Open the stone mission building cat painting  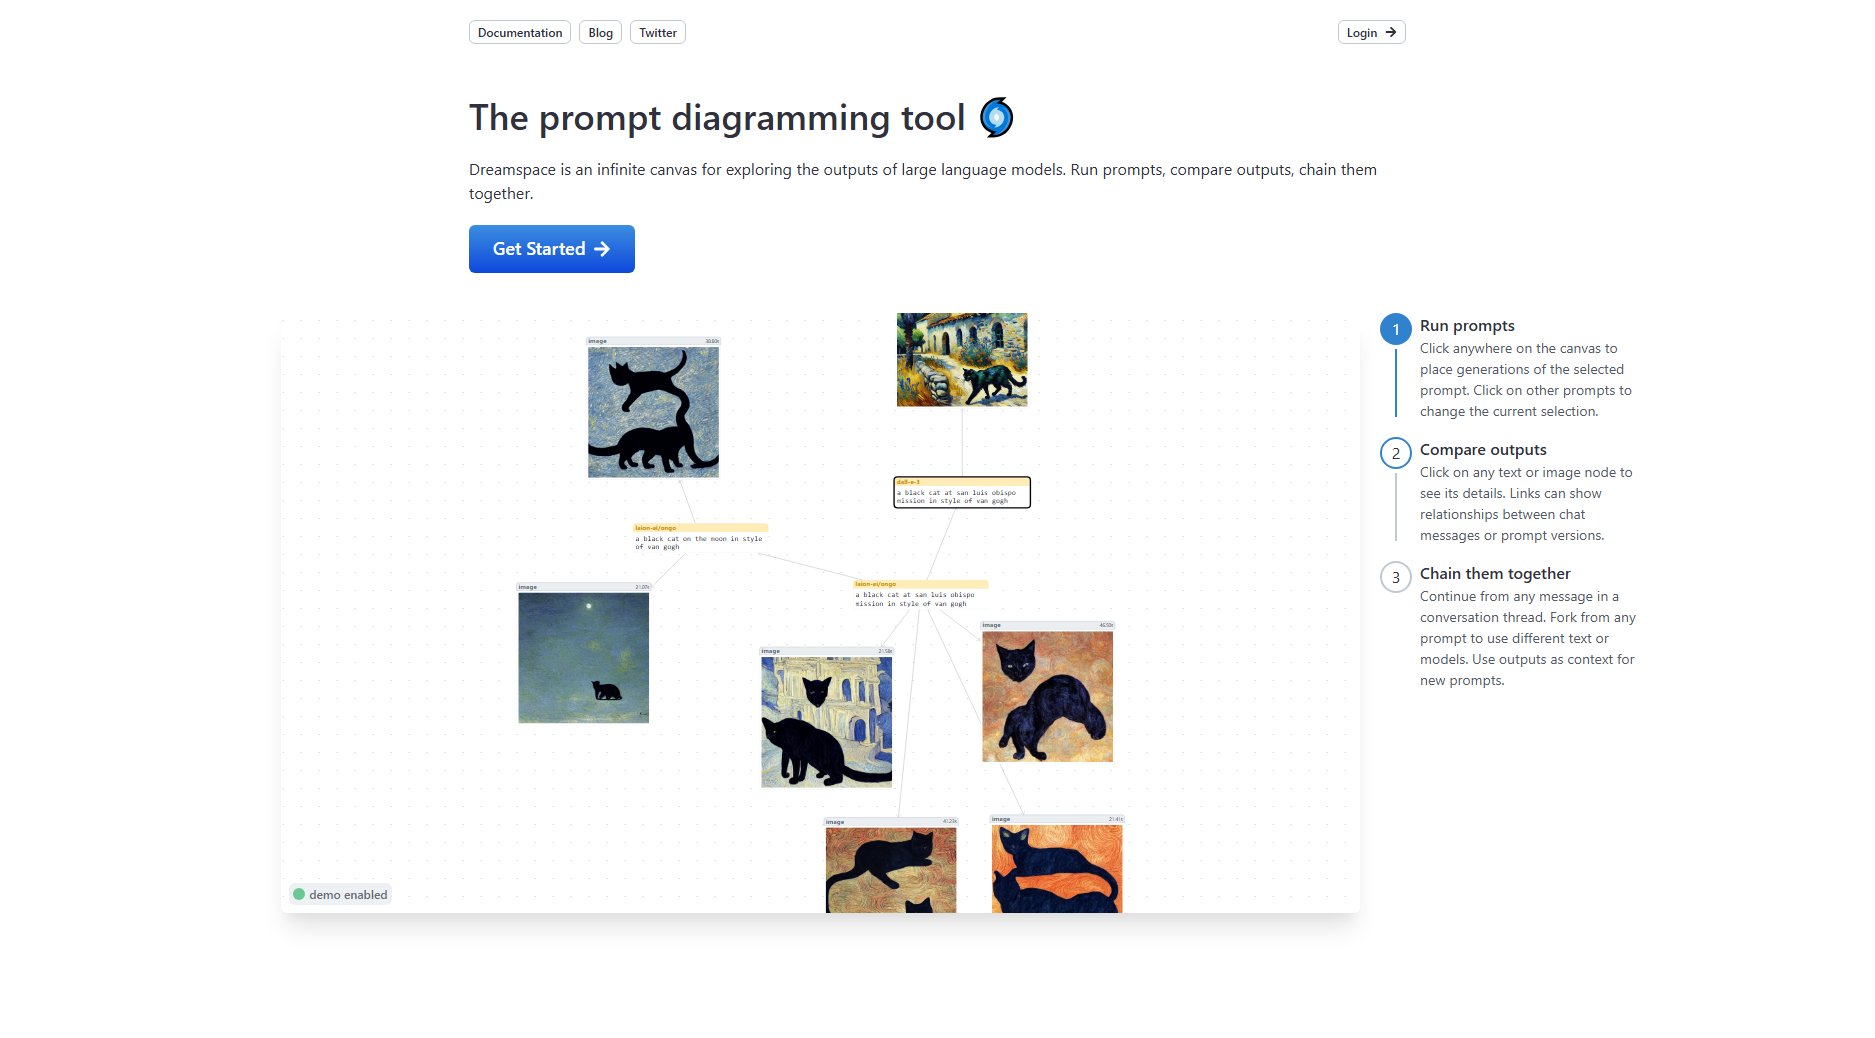point(962,360)
